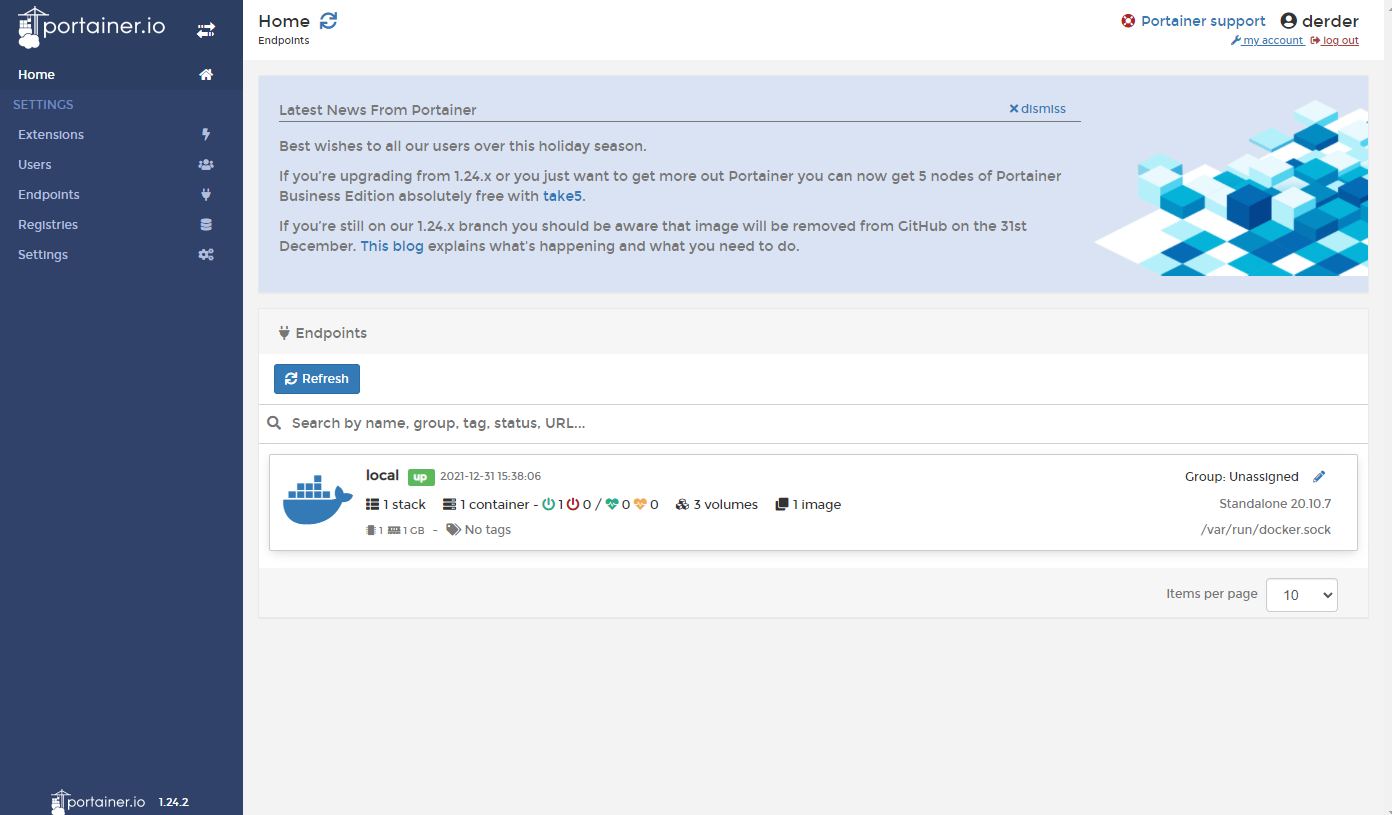The image size is (1392, 815).
Task: Open Extensions in the sidebar menu
Action: 121,135
